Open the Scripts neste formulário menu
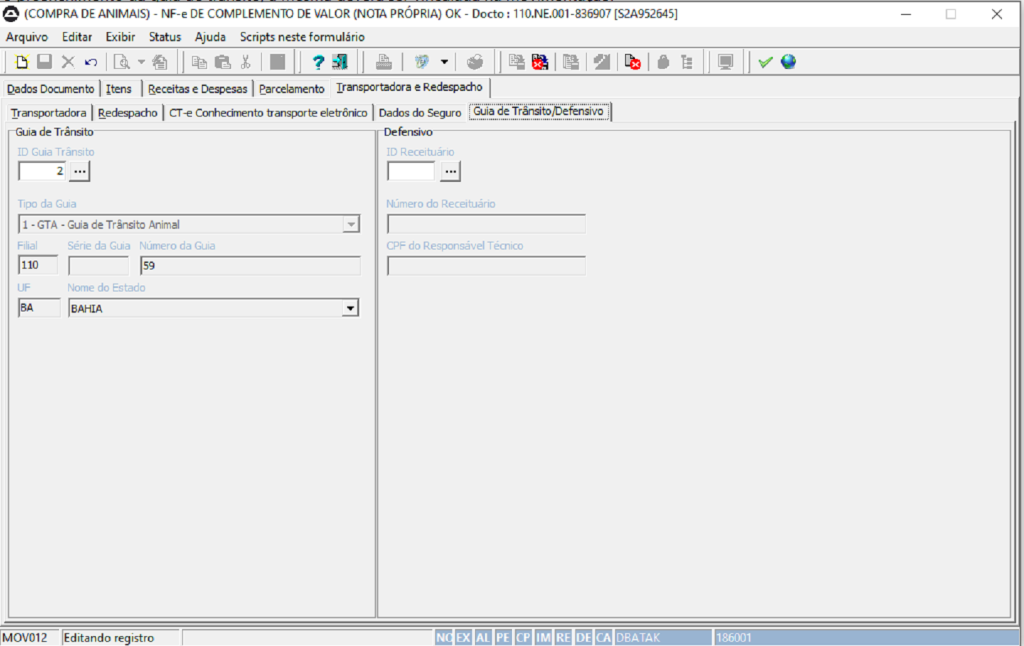The height and width of the screenshot is (646, 1024). 302,36
